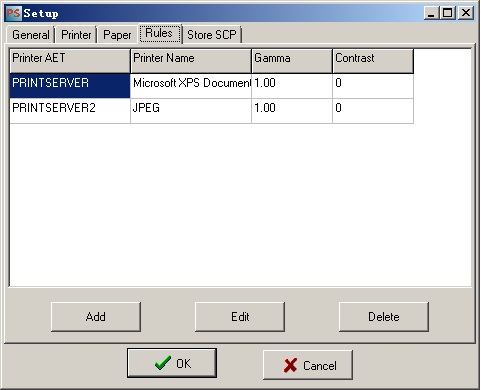Confirm with the OK button
The image size is (481, 390).
click(172, 363)
